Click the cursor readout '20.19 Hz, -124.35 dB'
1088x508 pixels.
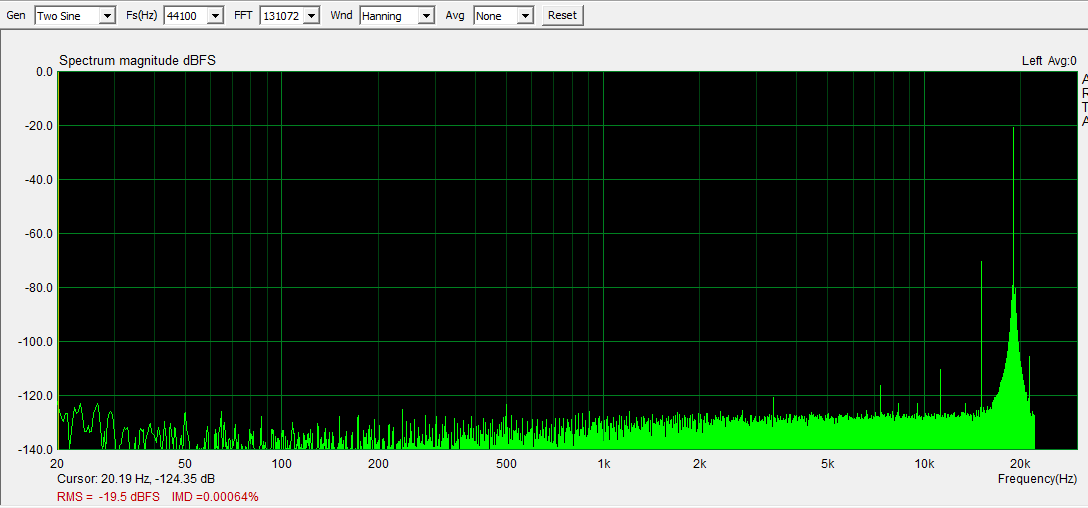tap(158, 479)
